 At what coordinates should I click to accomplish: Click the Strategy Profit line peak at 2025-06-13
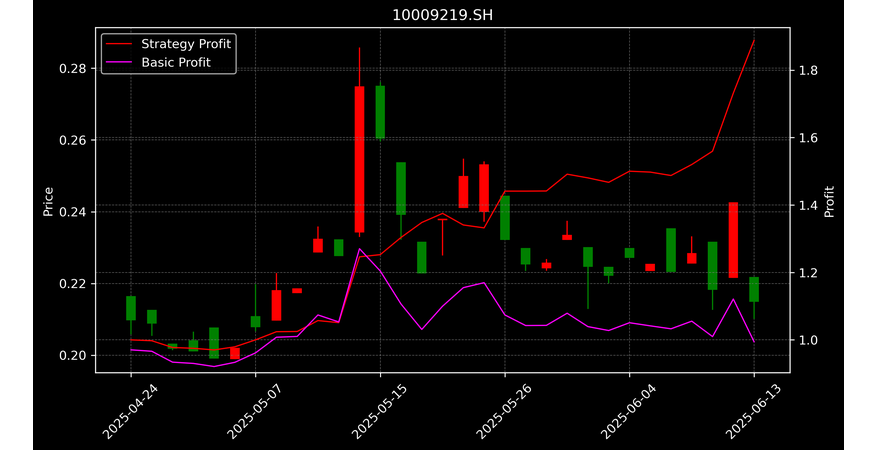[x=754, y=40]
